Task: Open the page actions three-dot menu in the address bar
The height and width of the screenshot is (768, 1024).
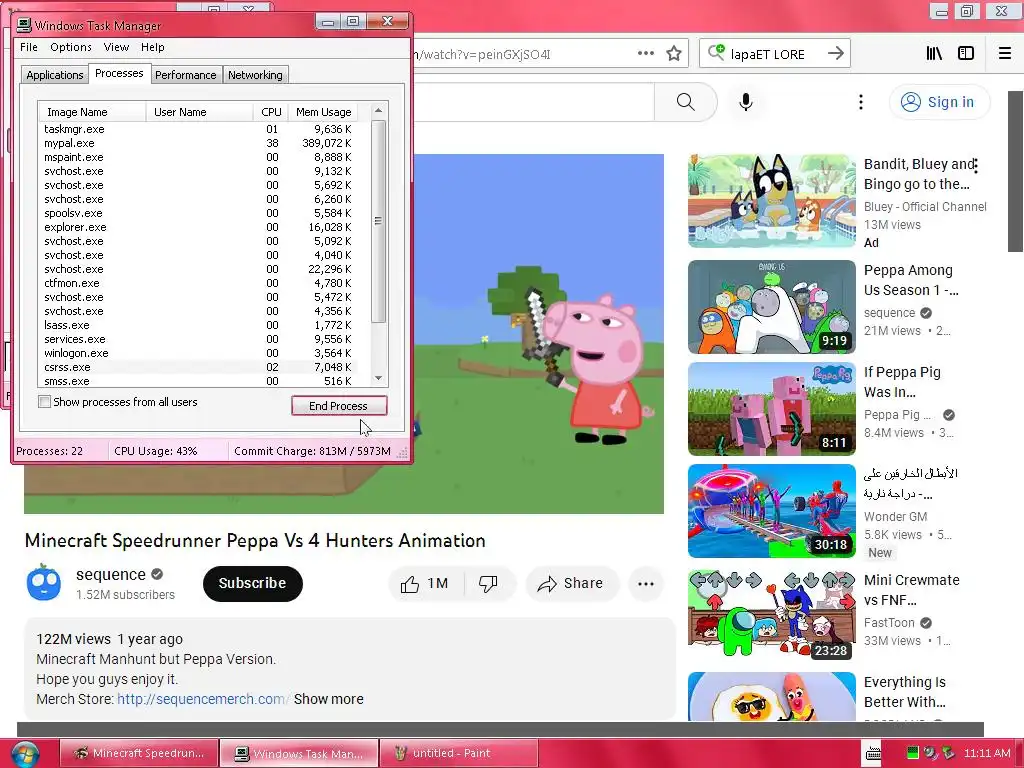Action: (x=645, y=54)
